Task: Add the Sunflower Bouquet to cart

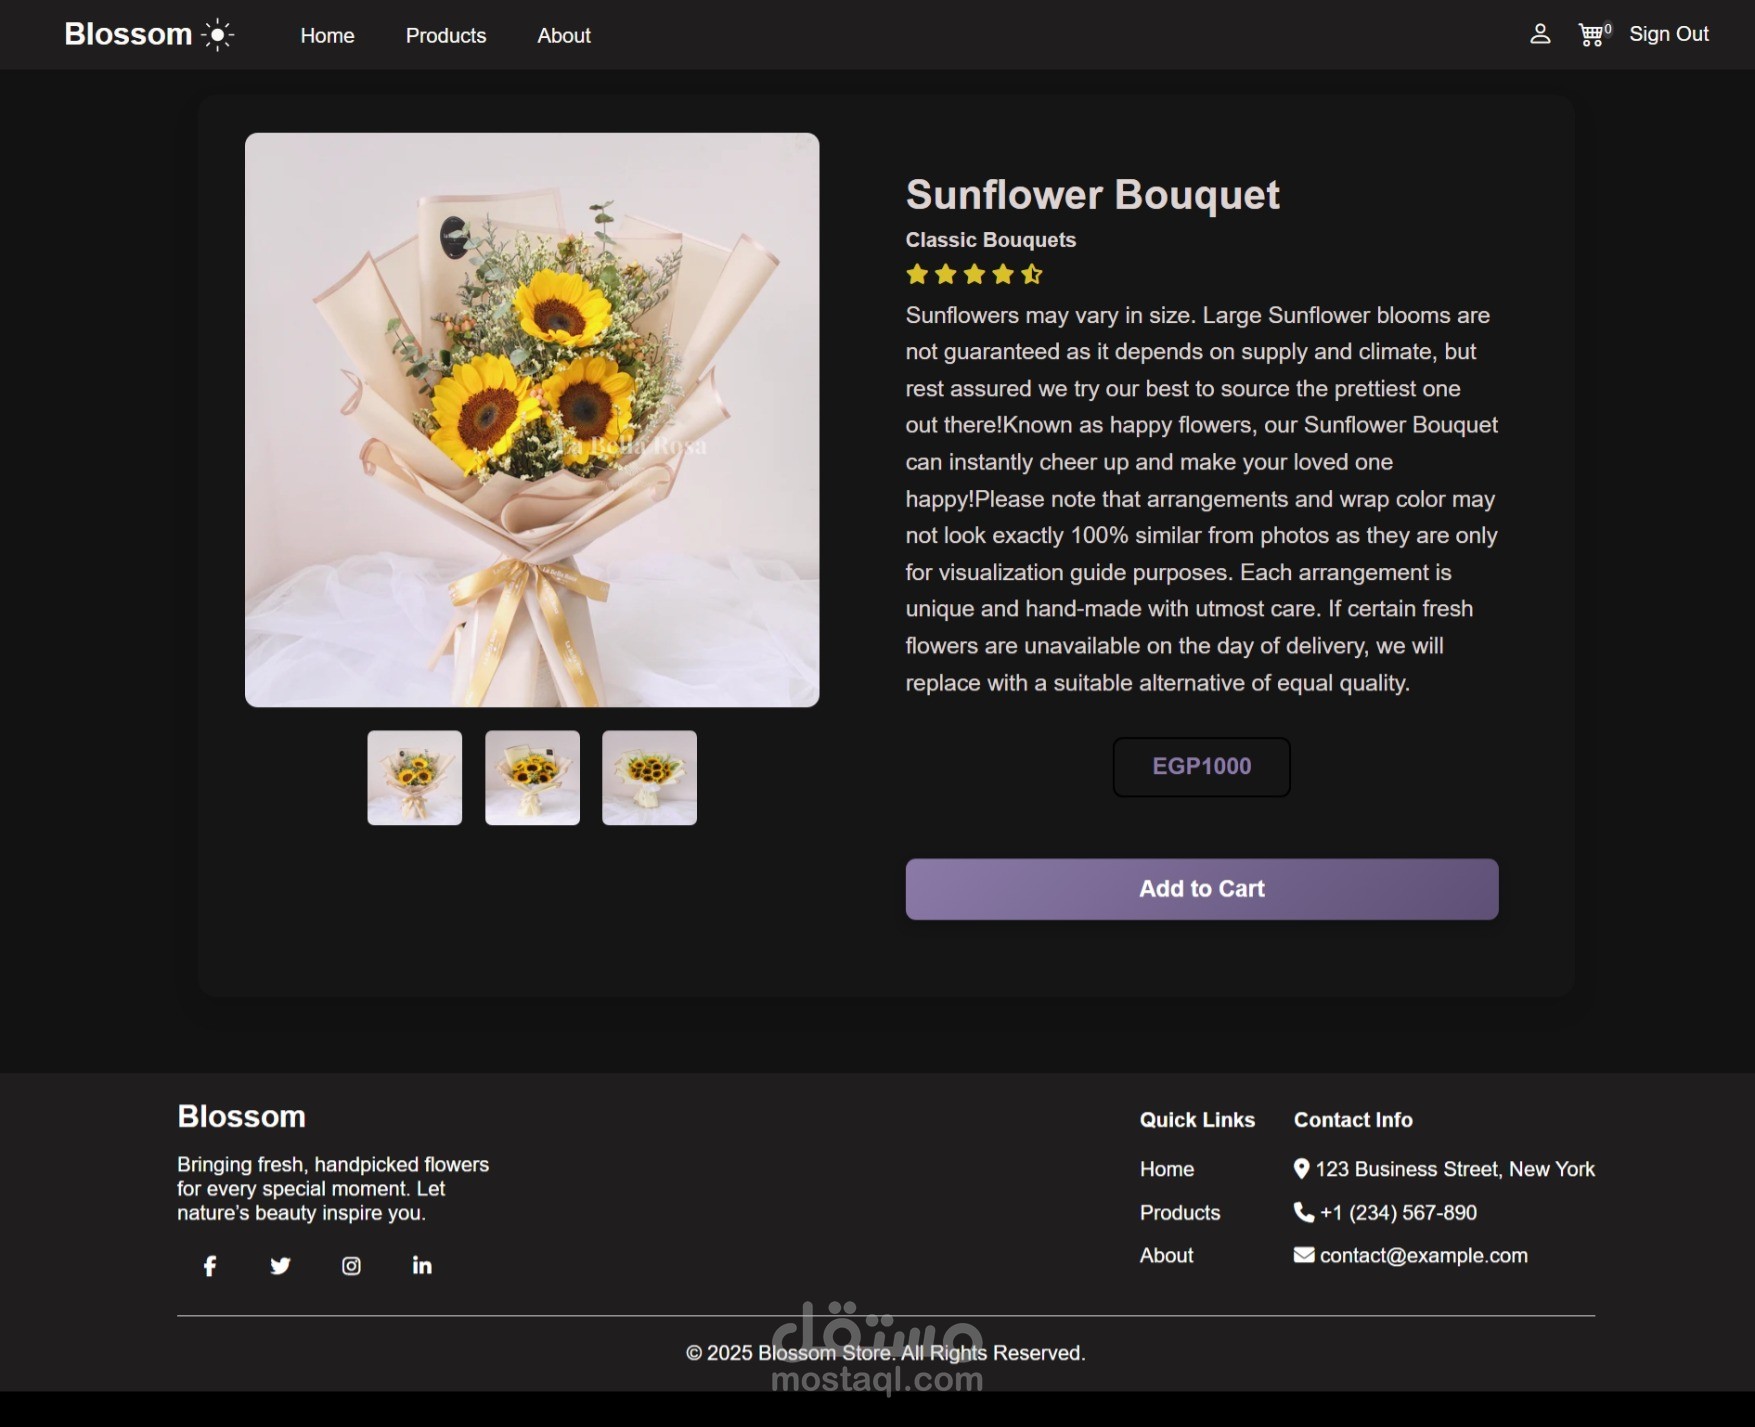Action: [1202, 889]
